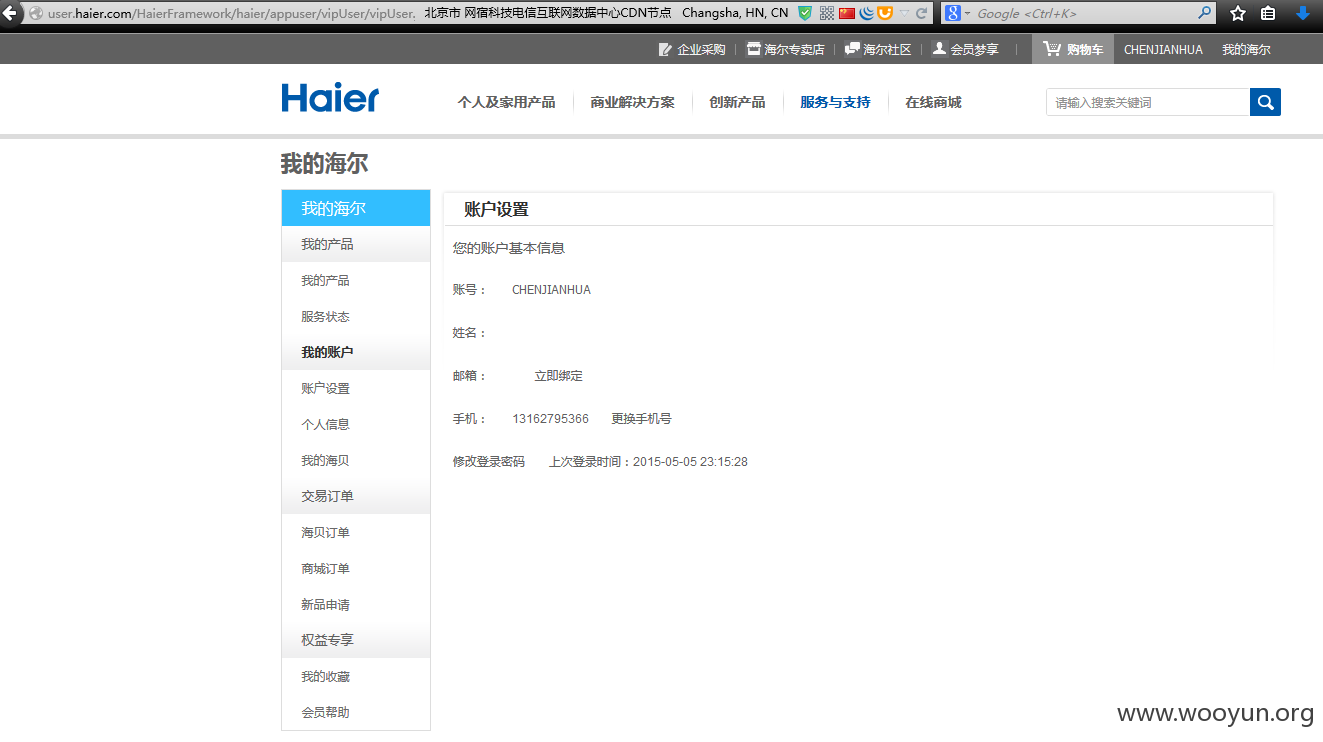This screenshot has height=742, width=1323.
Task: Click the site globe icon beside the URL
Action: 36,13
